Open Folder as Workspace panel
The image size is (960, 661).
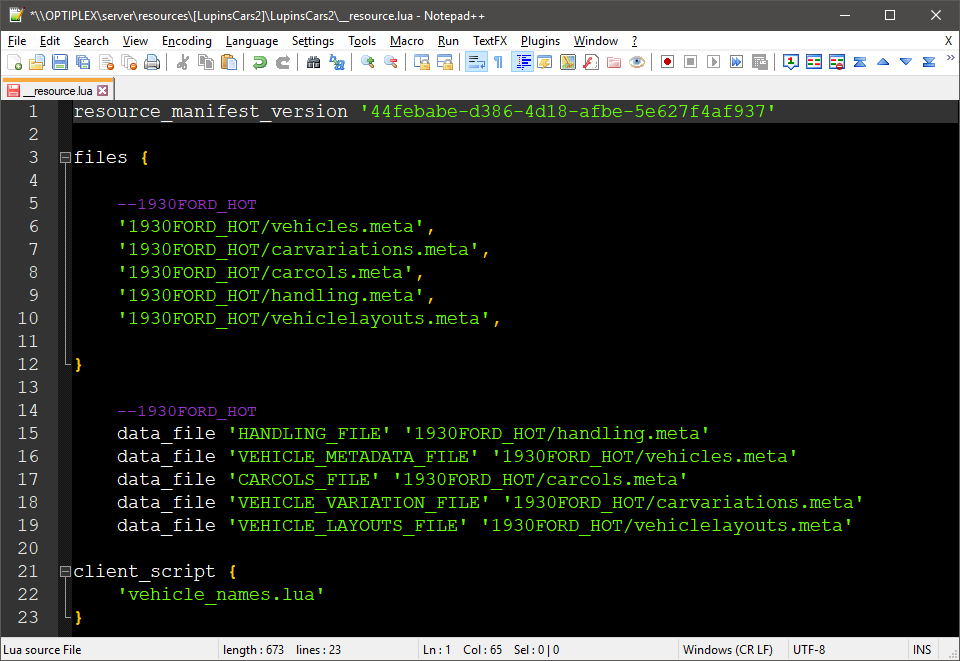pyautogui.click(x=614, y=62)
